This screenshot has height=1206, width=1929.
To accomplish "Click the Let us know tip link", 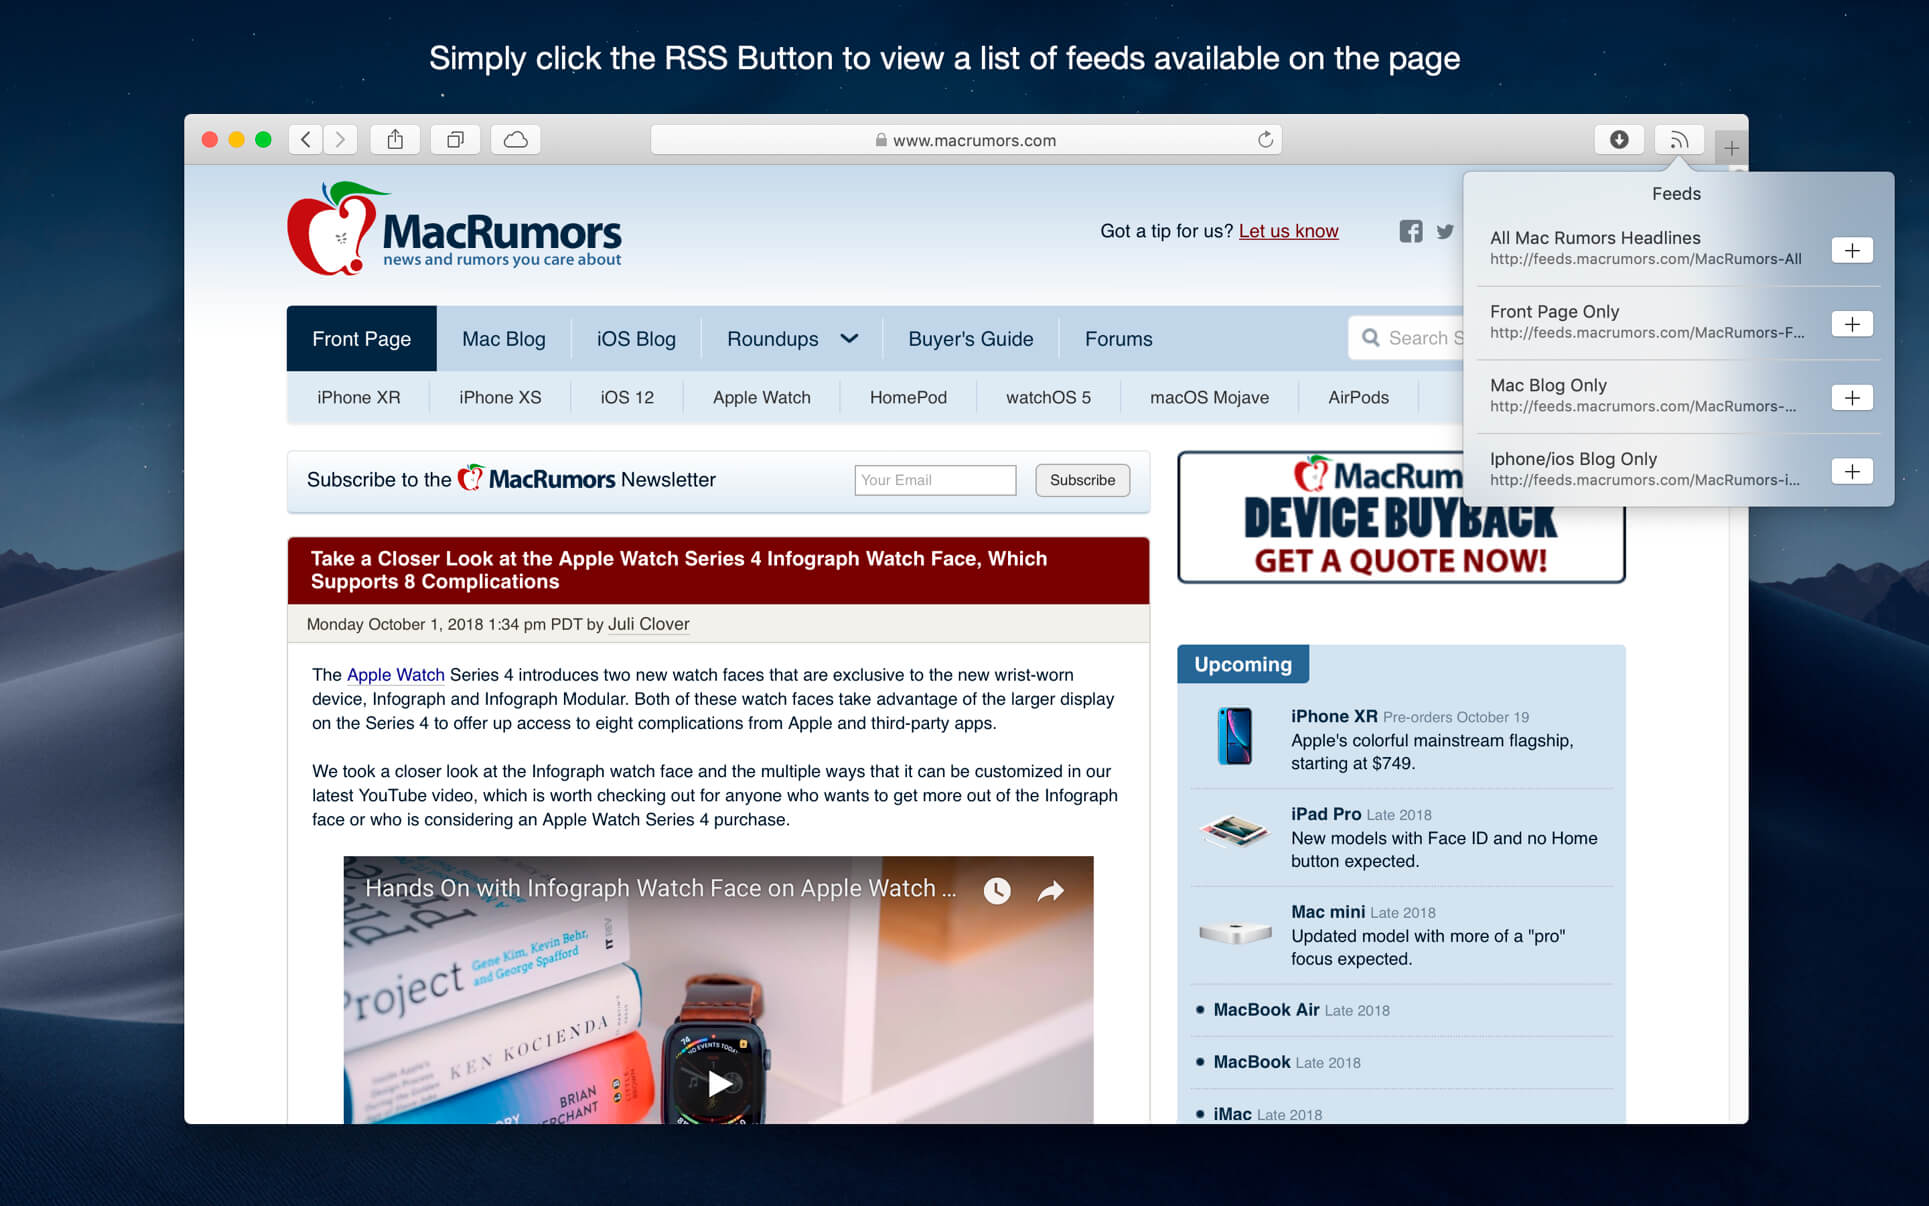I will [1287, 231].
